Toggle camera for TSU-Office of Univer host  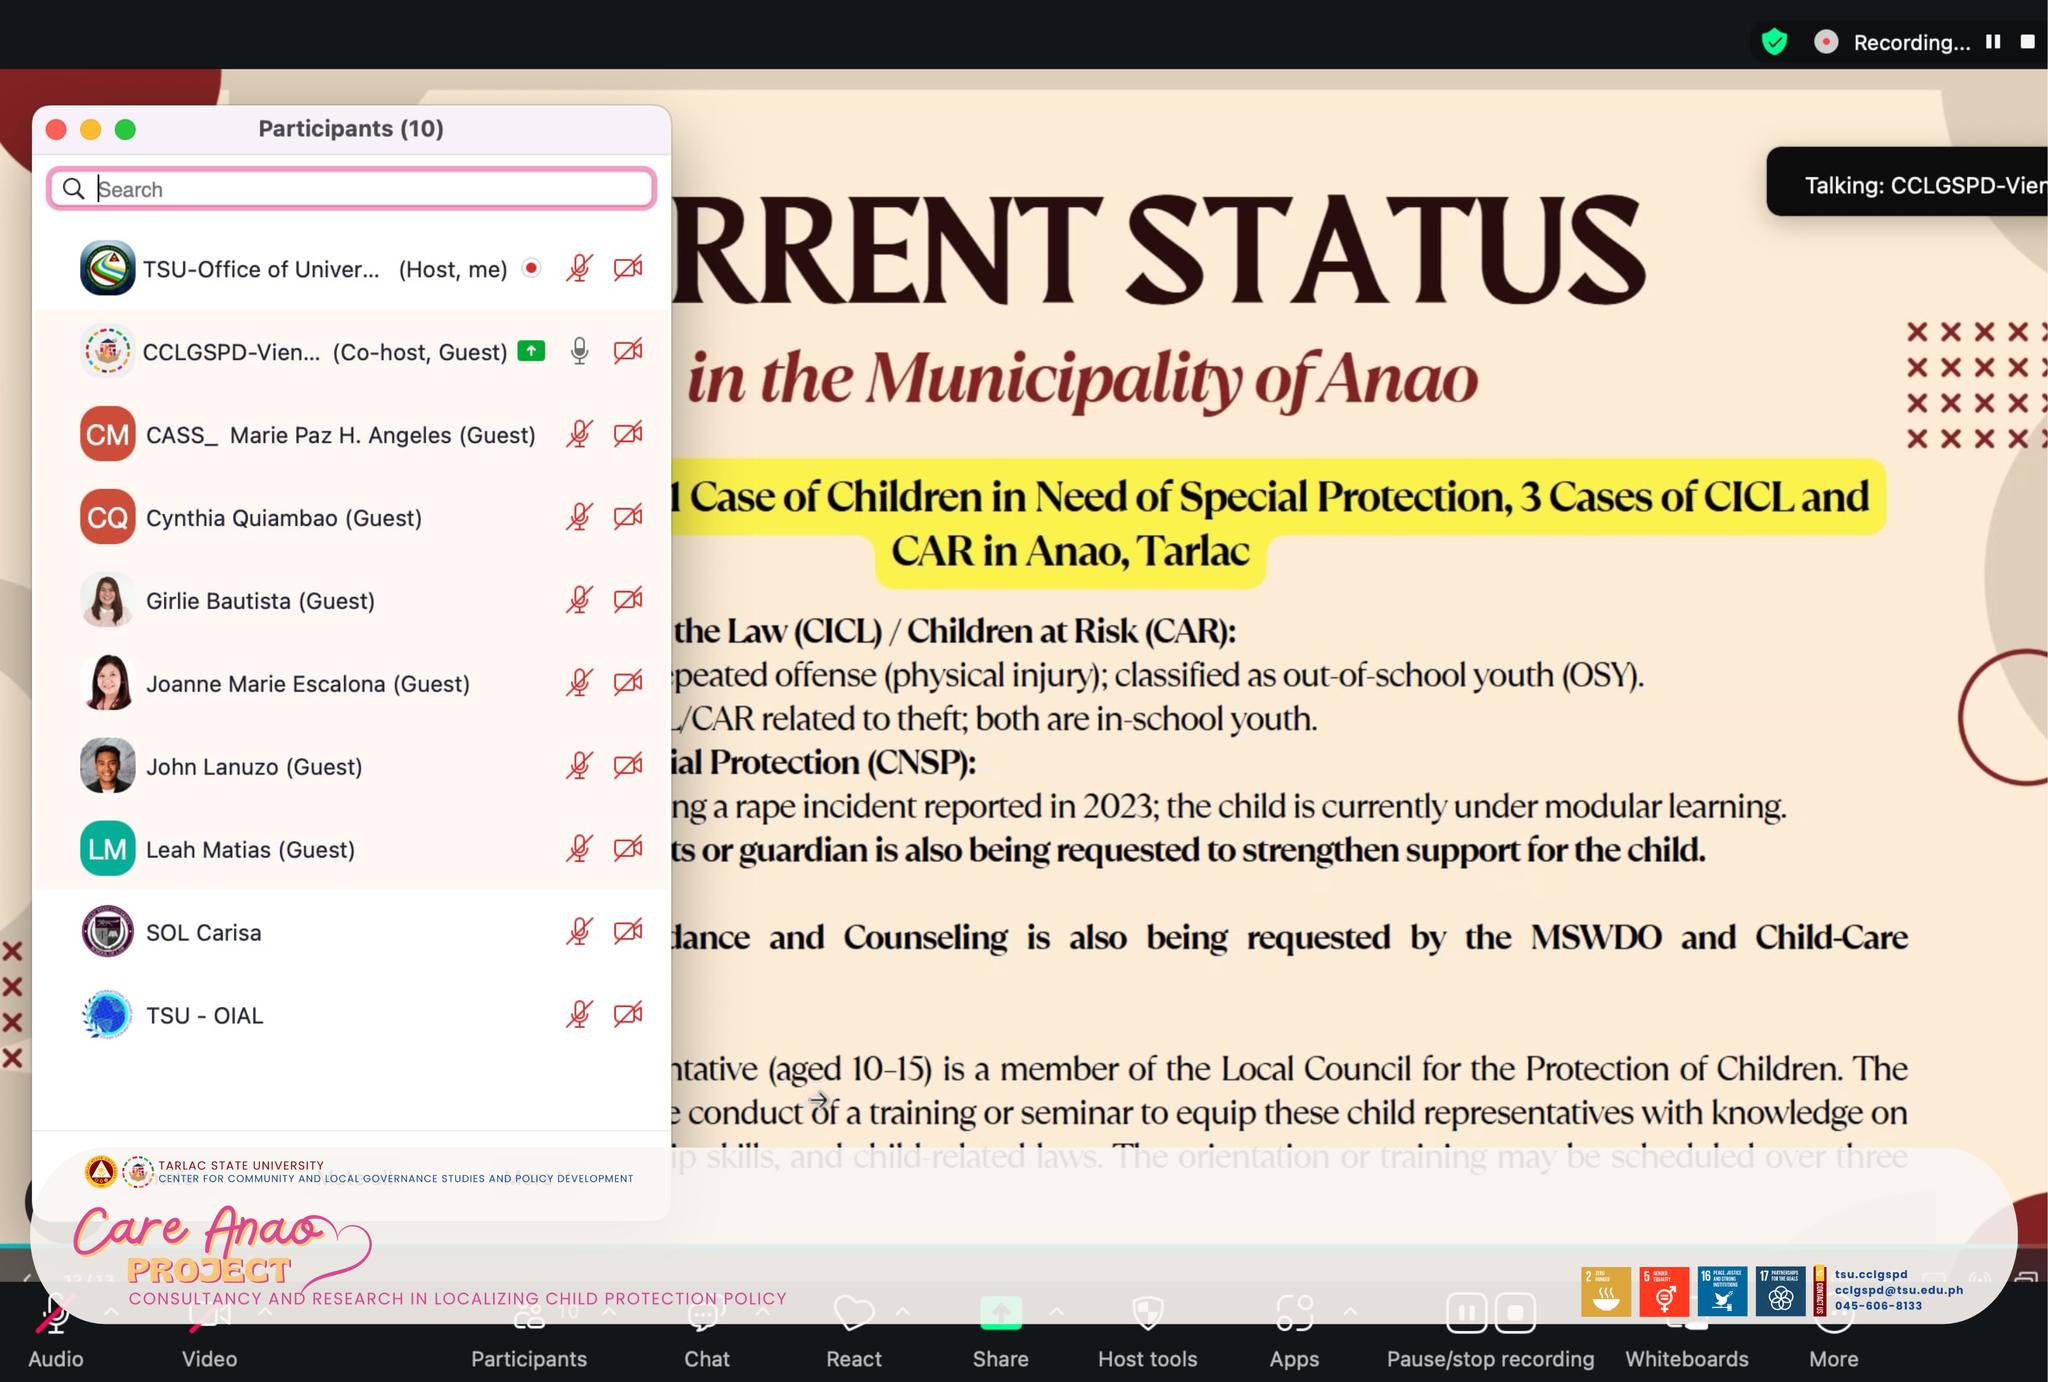click(628, 268)
